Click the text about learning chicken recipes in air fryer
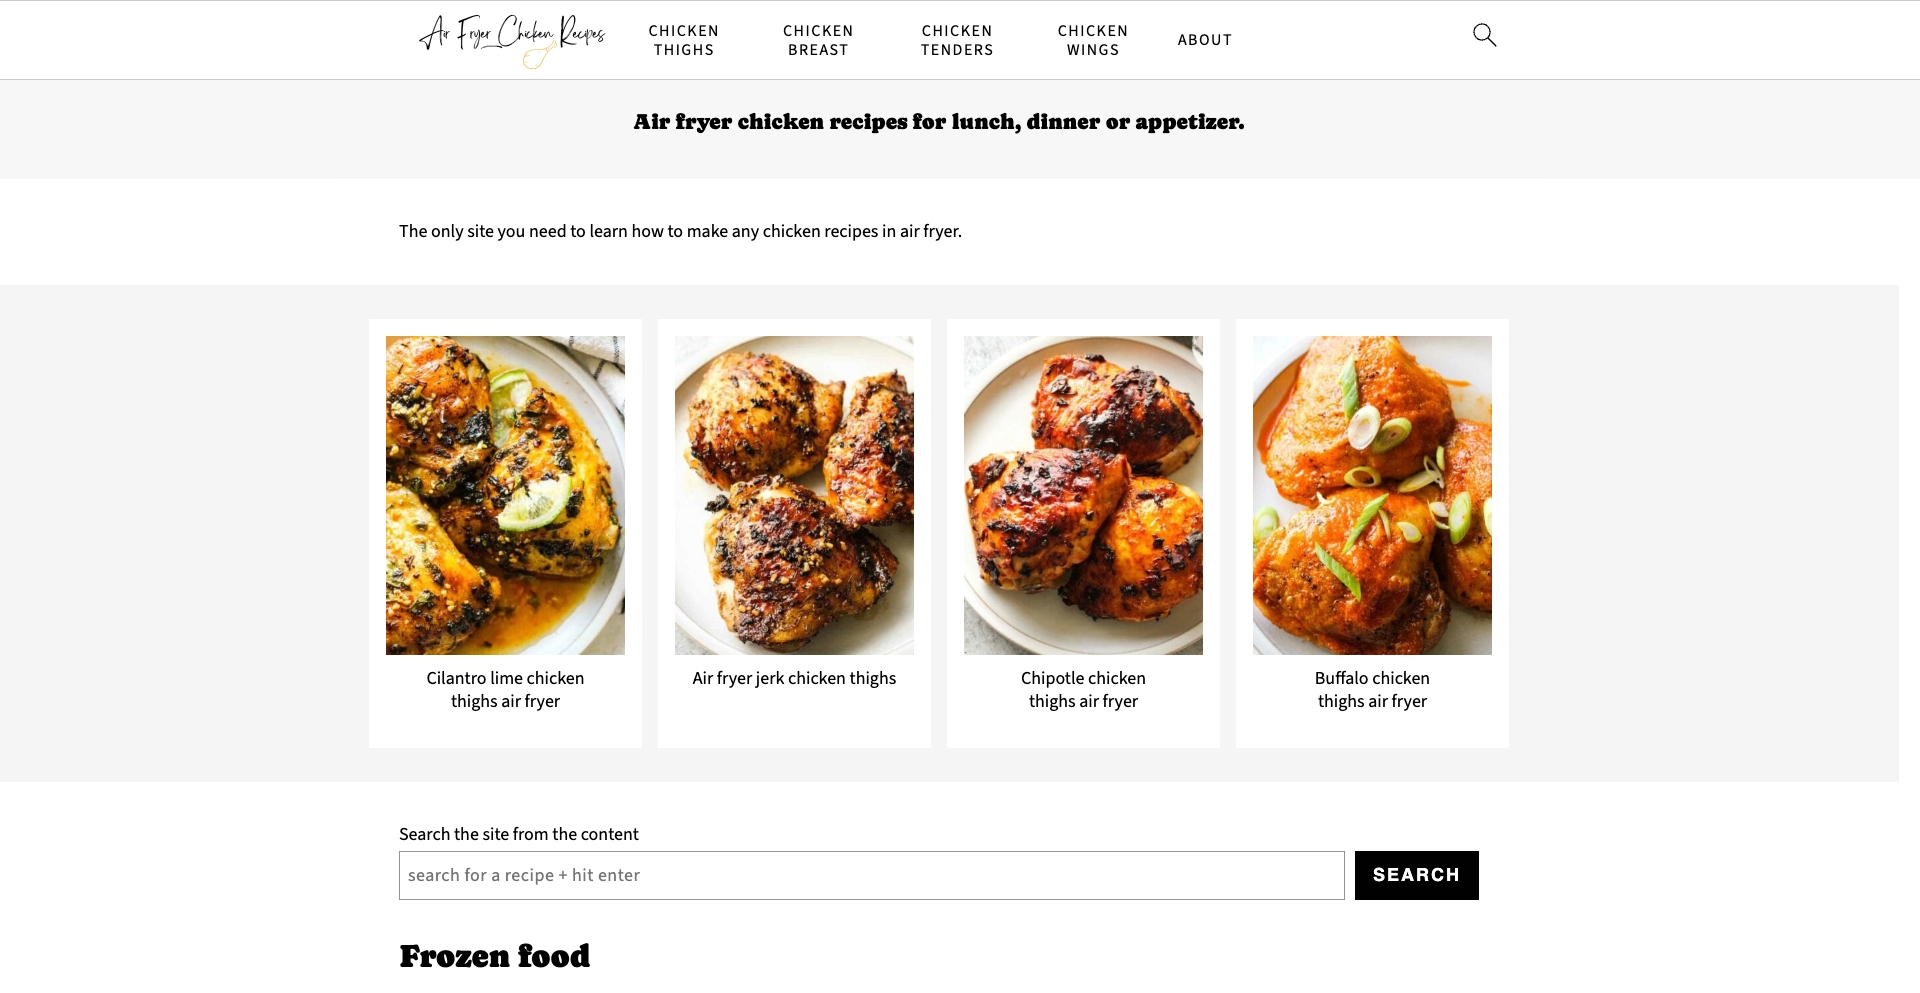The image size is (1920, 993). 679,231
